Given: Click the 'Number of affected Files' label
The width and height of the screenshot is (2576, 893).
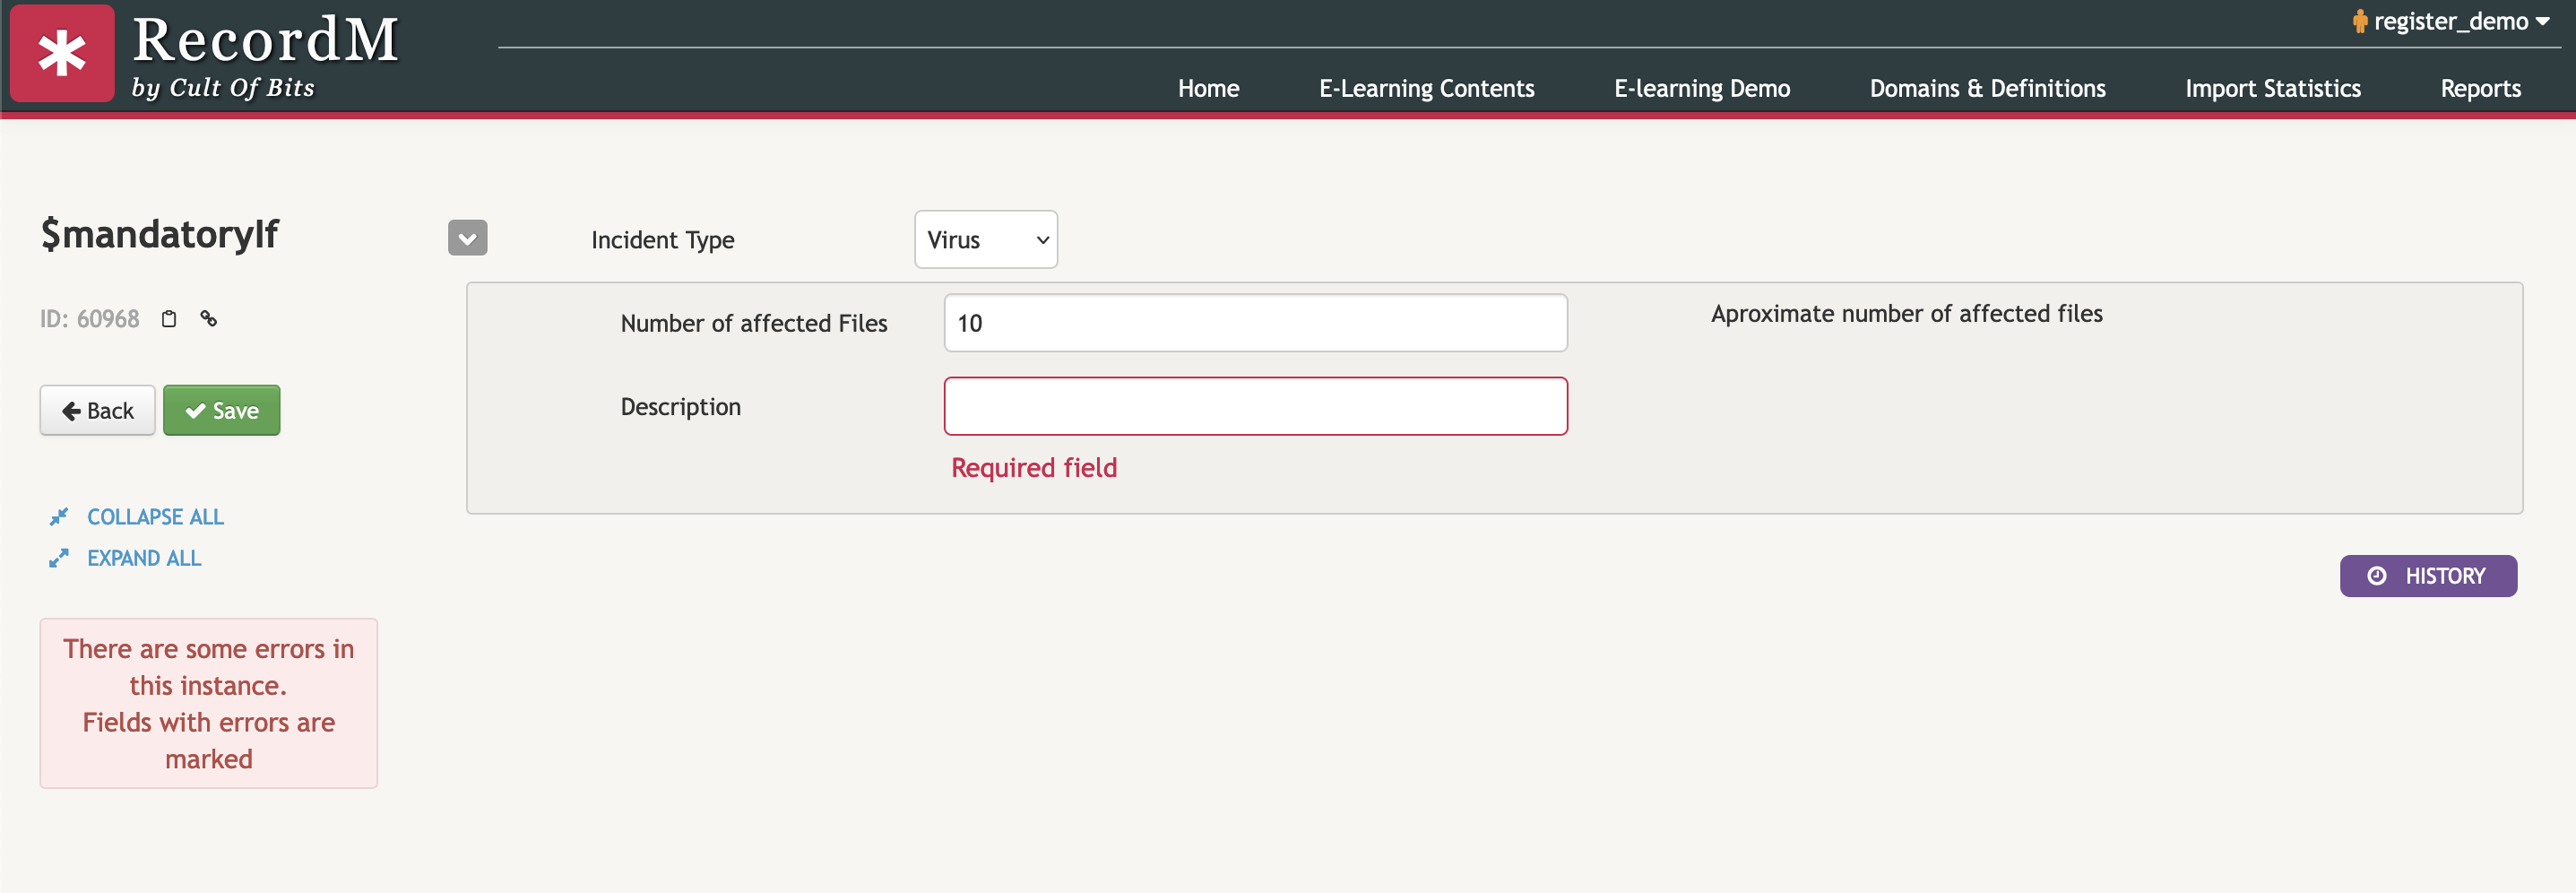Looking at the screenshot, I should (x=754, y=323).
